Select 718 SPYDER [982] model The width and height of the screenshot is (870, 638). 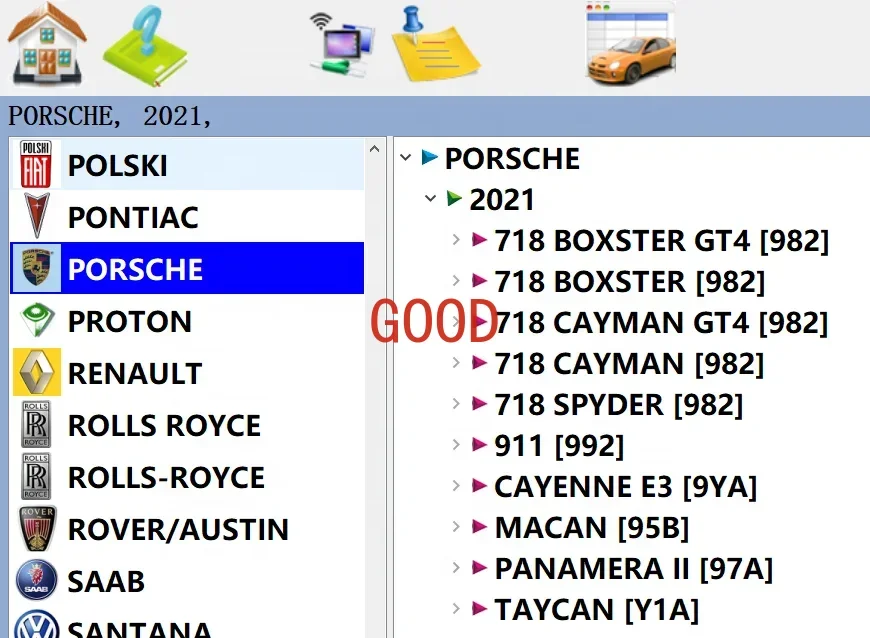[x=619, y=405]
